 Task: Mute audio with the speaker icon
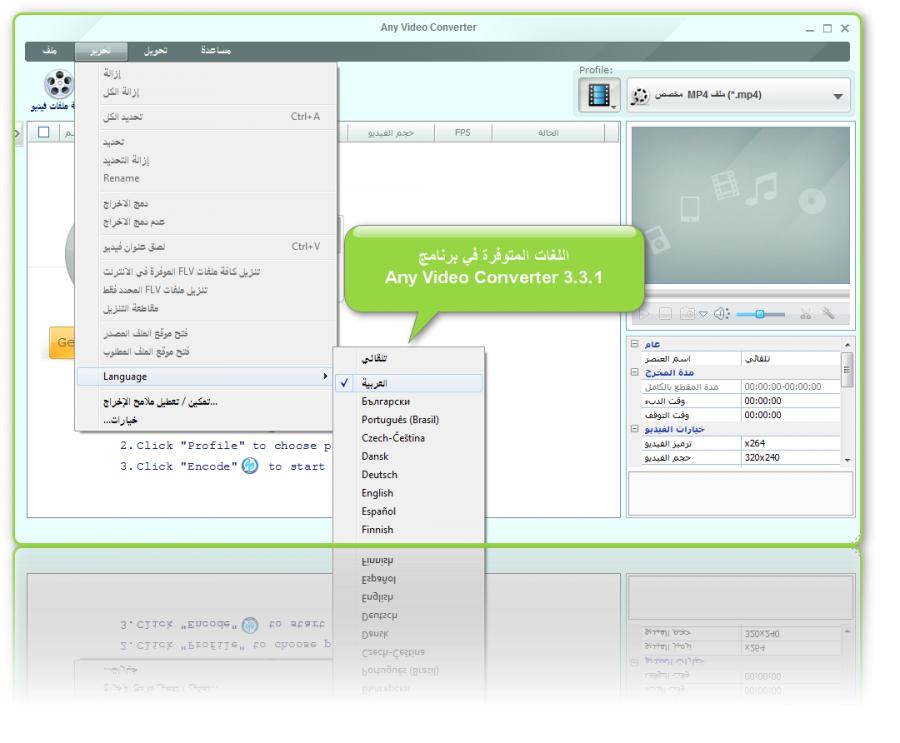(x=720, y=314)
